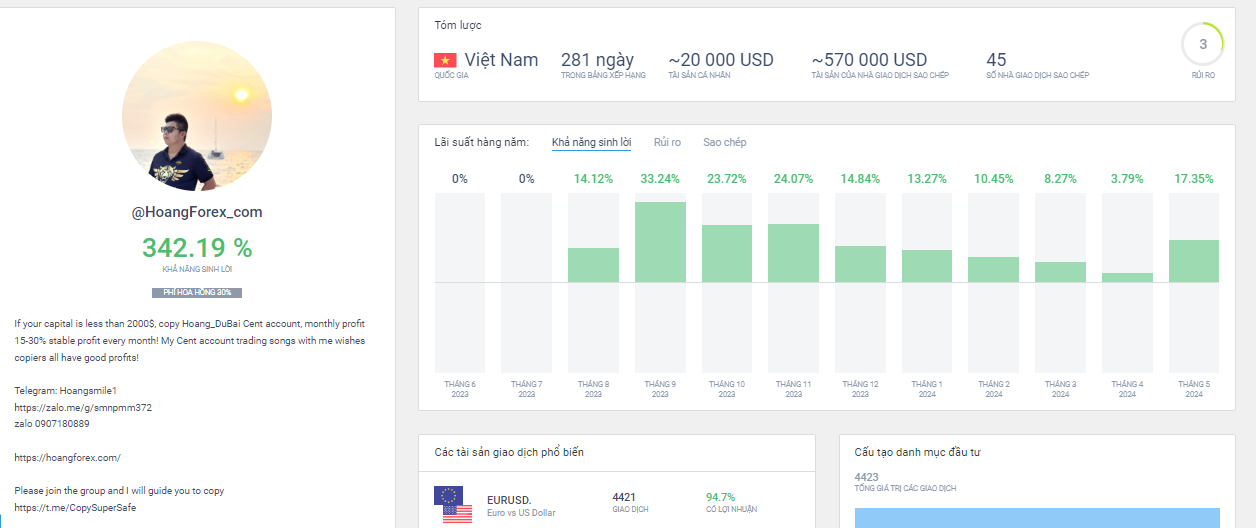This screenshot has width=1256, height=528.
Task: Click the Tháng 6 2023 empty column
Action: pos(460,282)
